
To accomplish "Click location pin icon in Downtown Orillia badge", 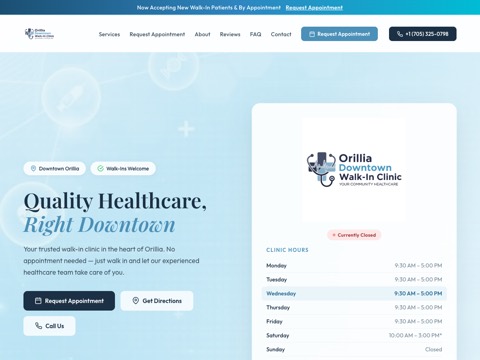I will pos(33,168).
